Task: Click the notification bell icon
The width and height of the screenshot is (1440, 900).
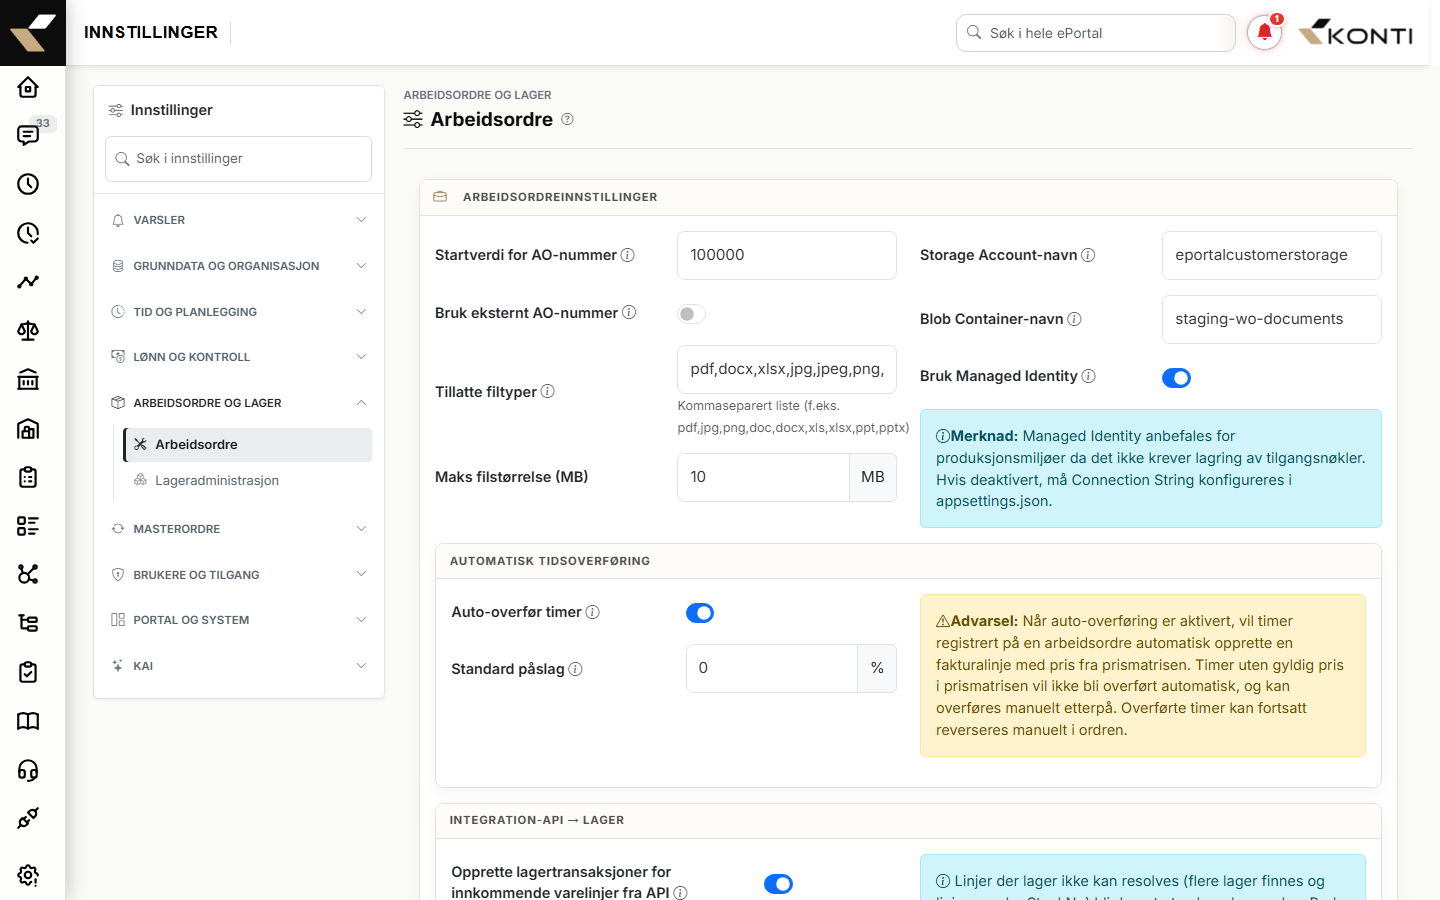Action: coord(1264,33)
